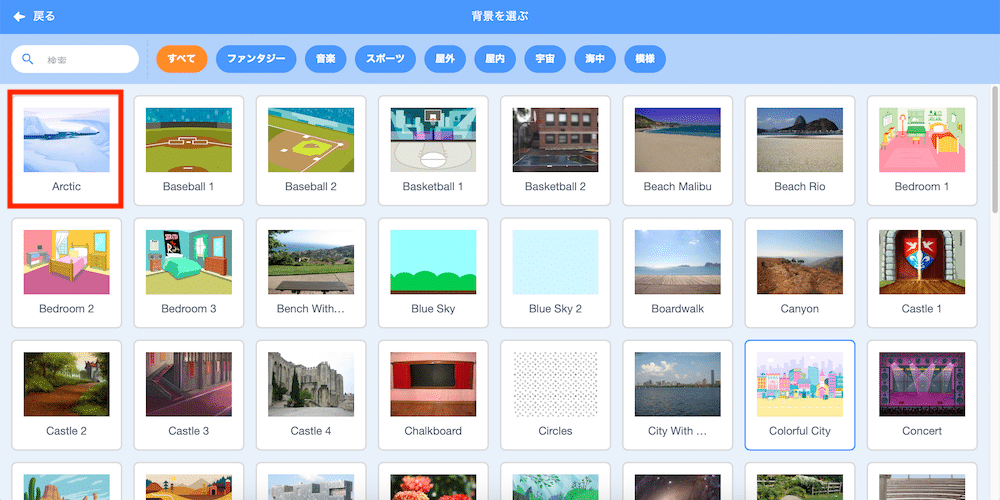
Task: Choose the Blue Sky backdrop
Action: click(433, 273)
